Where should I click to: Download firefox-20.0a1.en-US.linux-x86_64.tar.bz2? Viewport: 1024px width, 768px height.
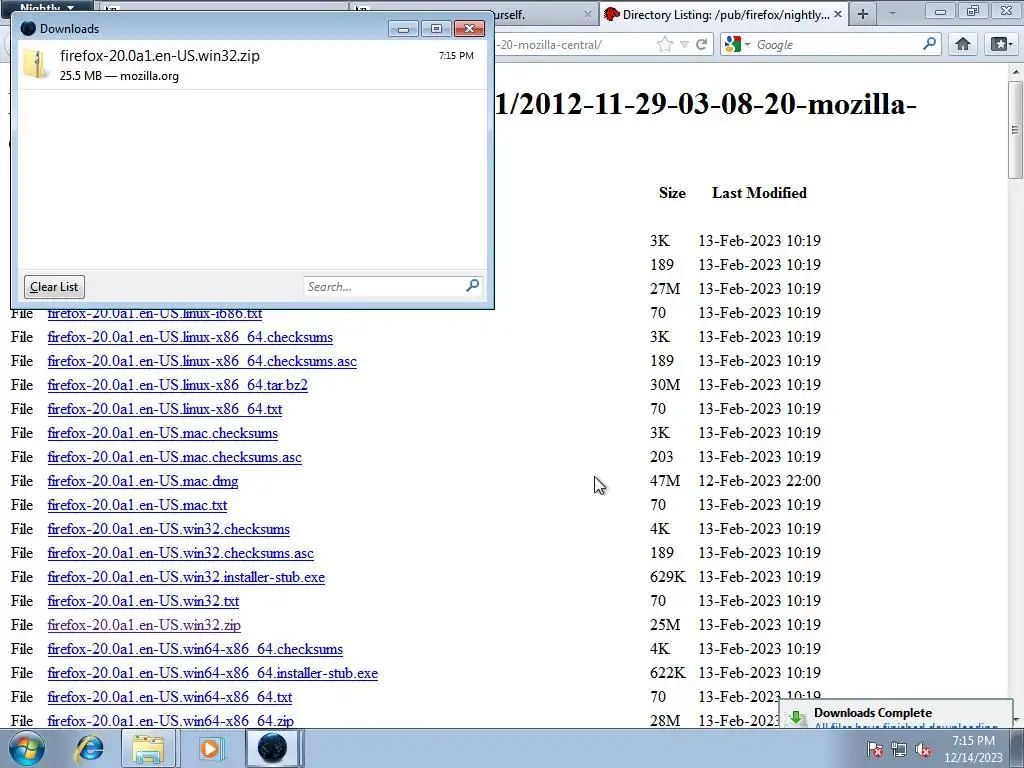[178, 385]
